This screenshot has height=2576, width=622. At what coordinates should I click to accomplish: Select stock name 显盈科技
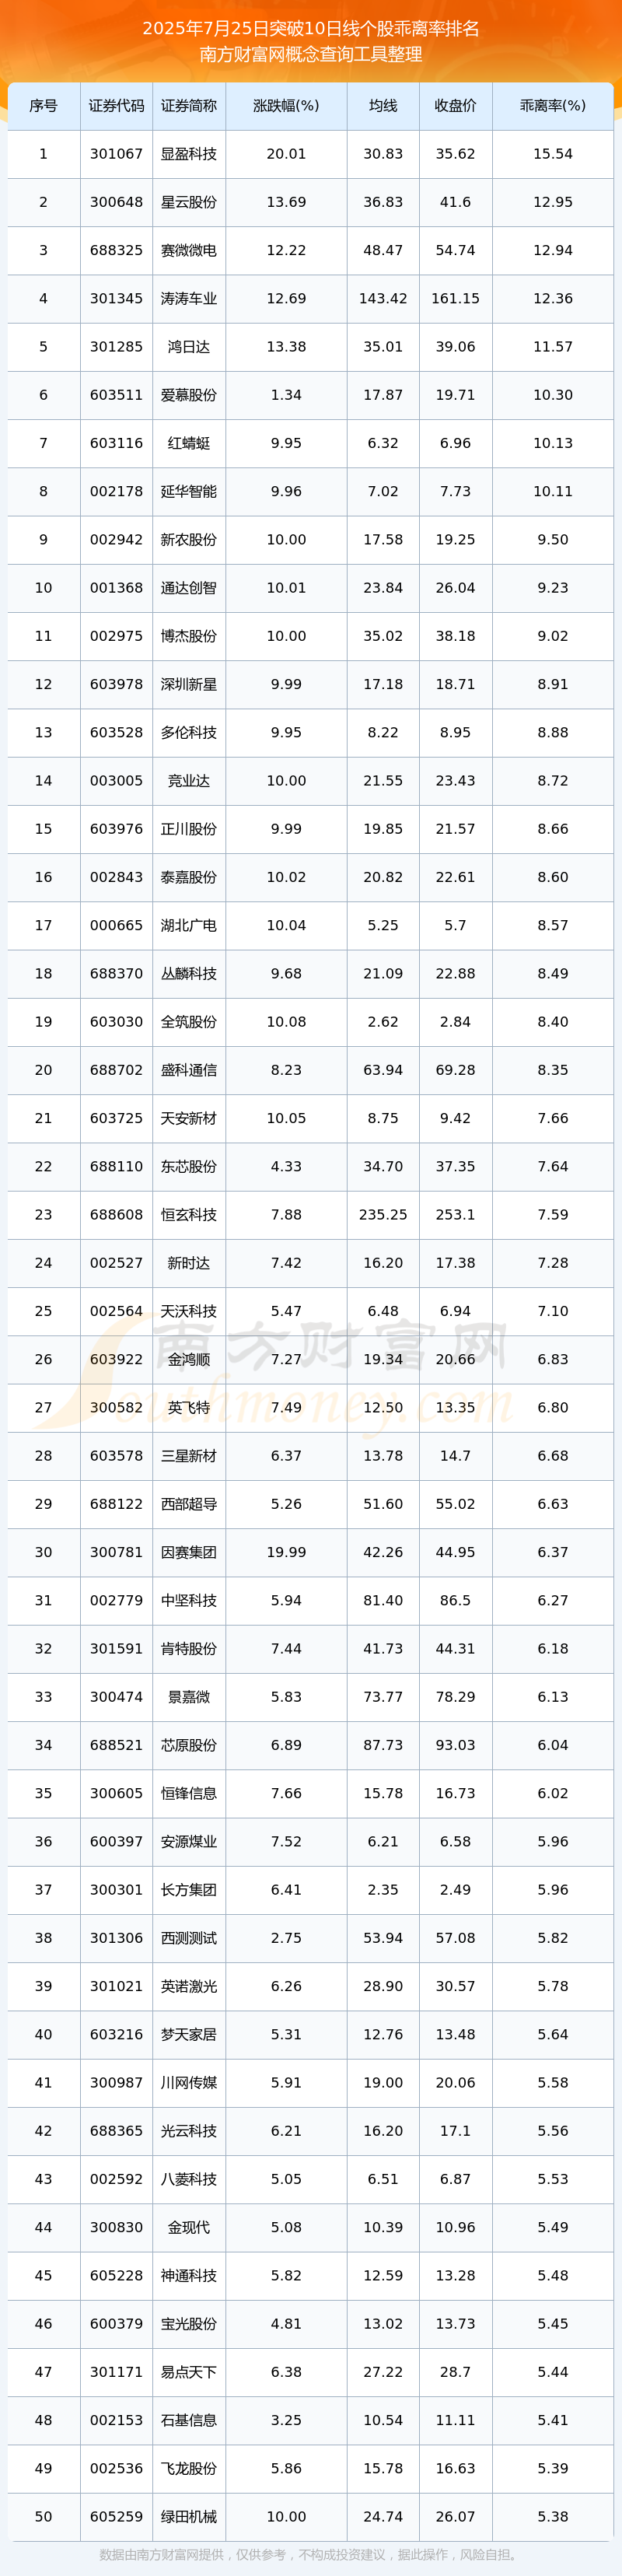click(189, 154)
